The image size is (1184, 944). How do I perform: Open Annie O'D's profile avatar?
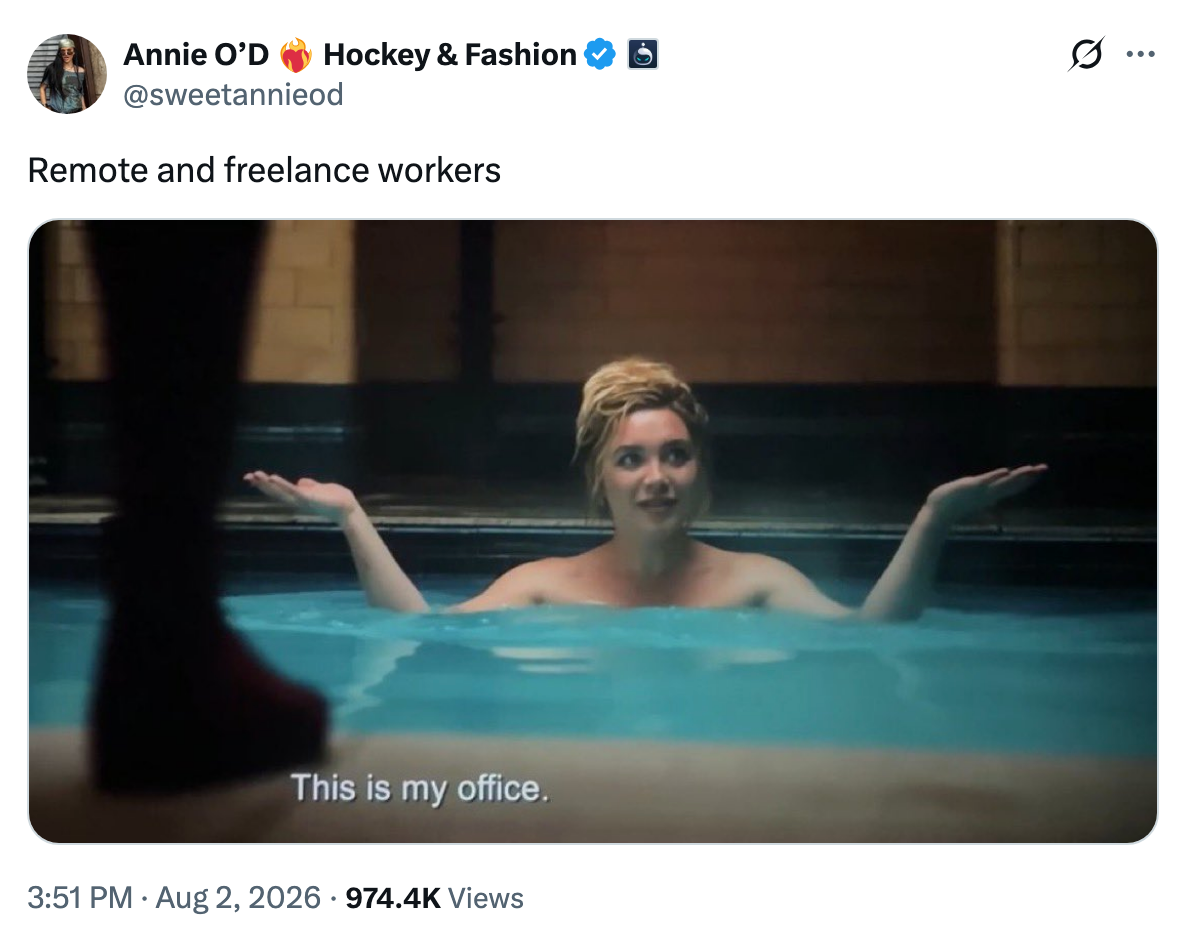pos(66,74)
